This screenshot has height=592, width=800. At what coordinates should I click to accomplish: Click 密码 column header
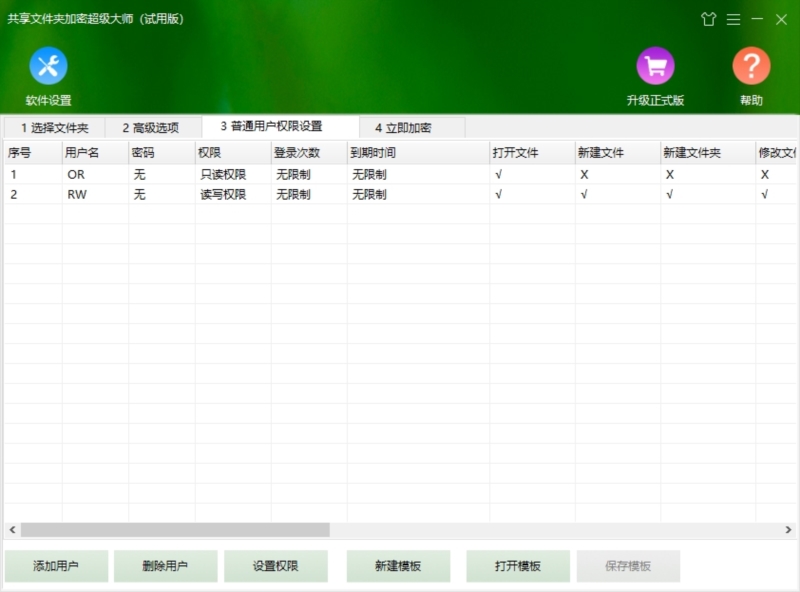[x=161, y=153]
